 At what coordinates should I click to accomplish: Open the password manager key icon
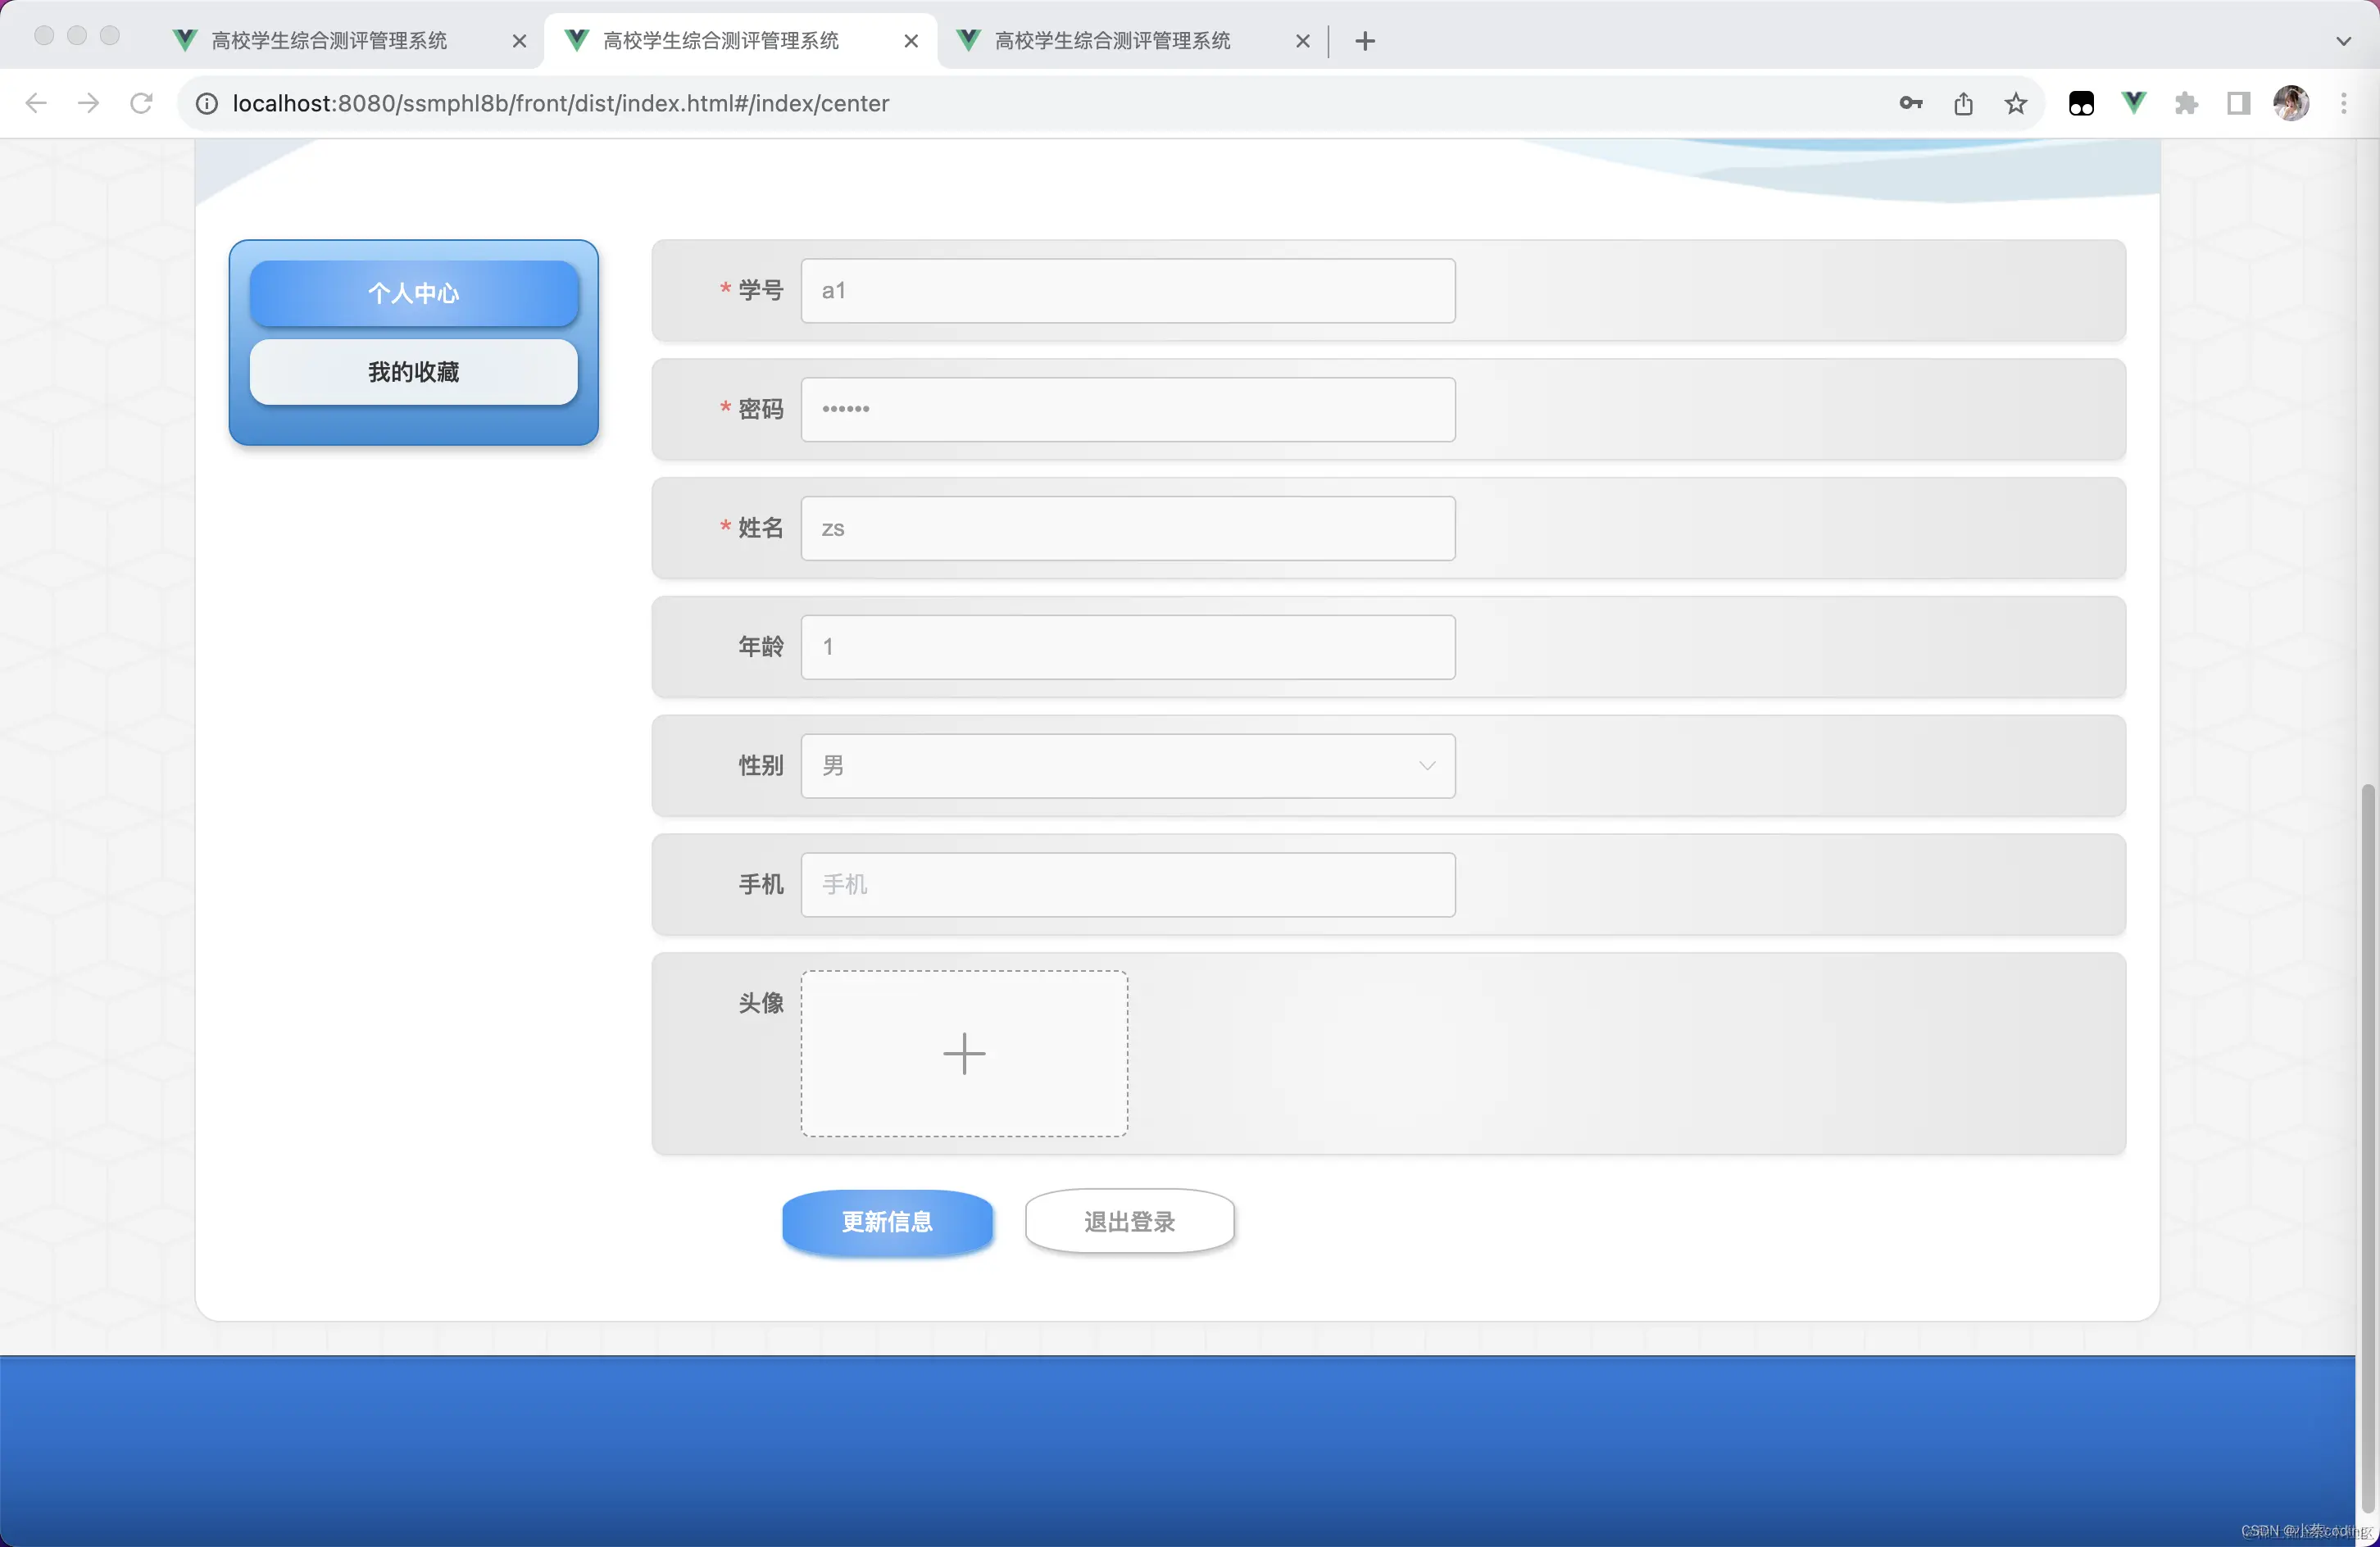(x=1910, y=103)
